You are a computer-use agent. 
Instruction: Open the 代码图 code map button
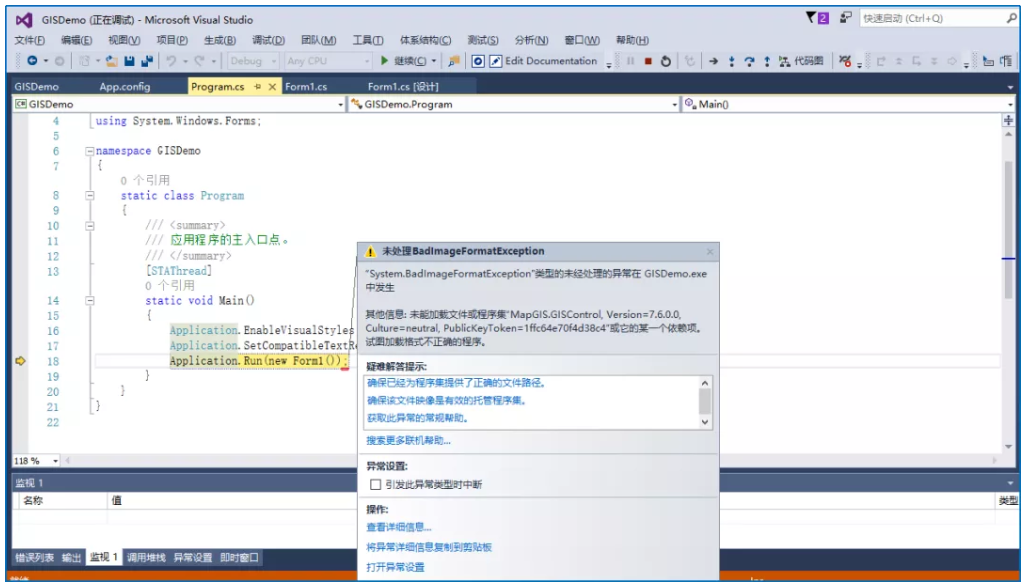(801, 61)
